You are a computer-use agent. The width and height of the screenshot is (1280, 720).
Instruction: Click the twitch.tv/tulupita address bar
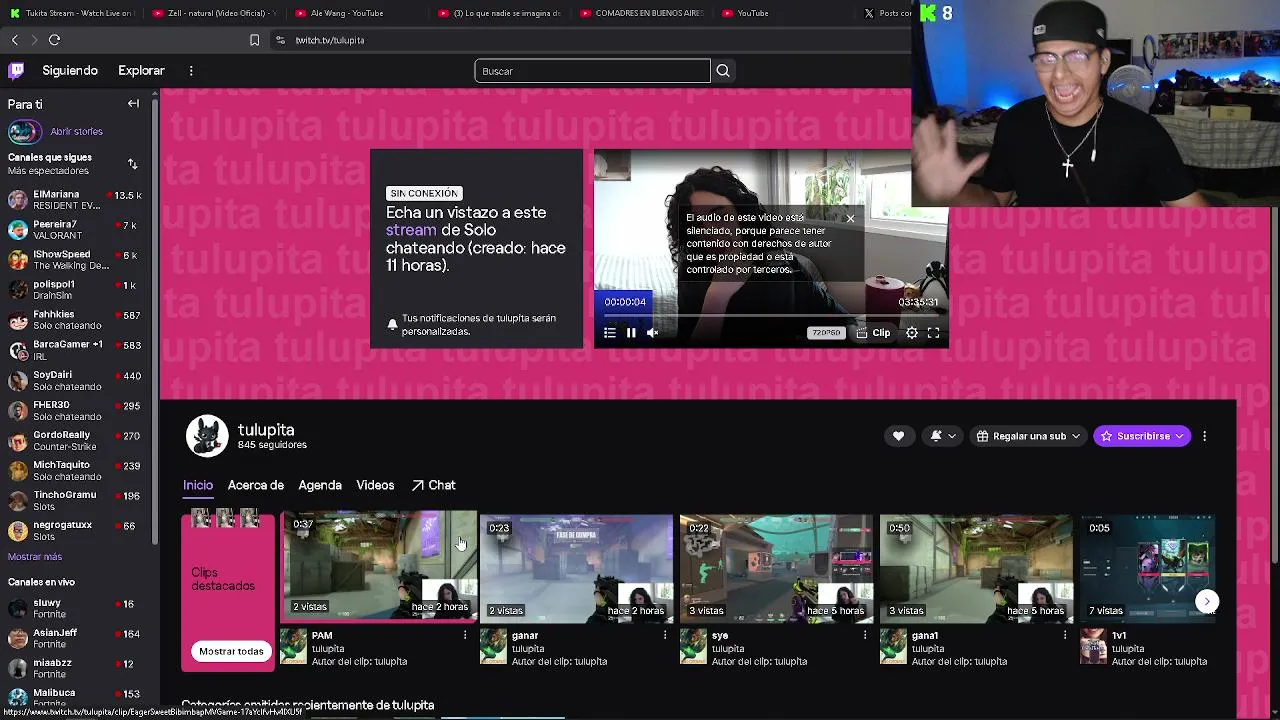click(590, 40)
